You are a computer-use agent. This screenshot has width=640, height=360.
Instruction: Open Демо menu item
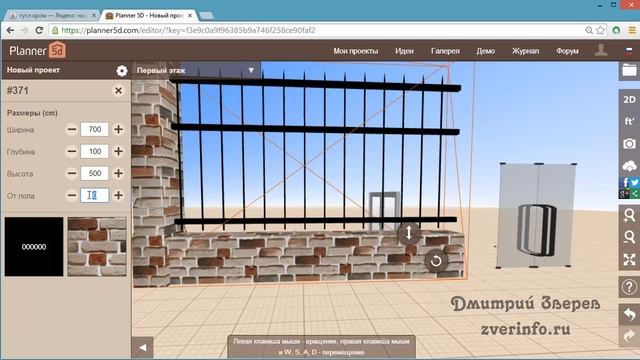pos(485,51)
